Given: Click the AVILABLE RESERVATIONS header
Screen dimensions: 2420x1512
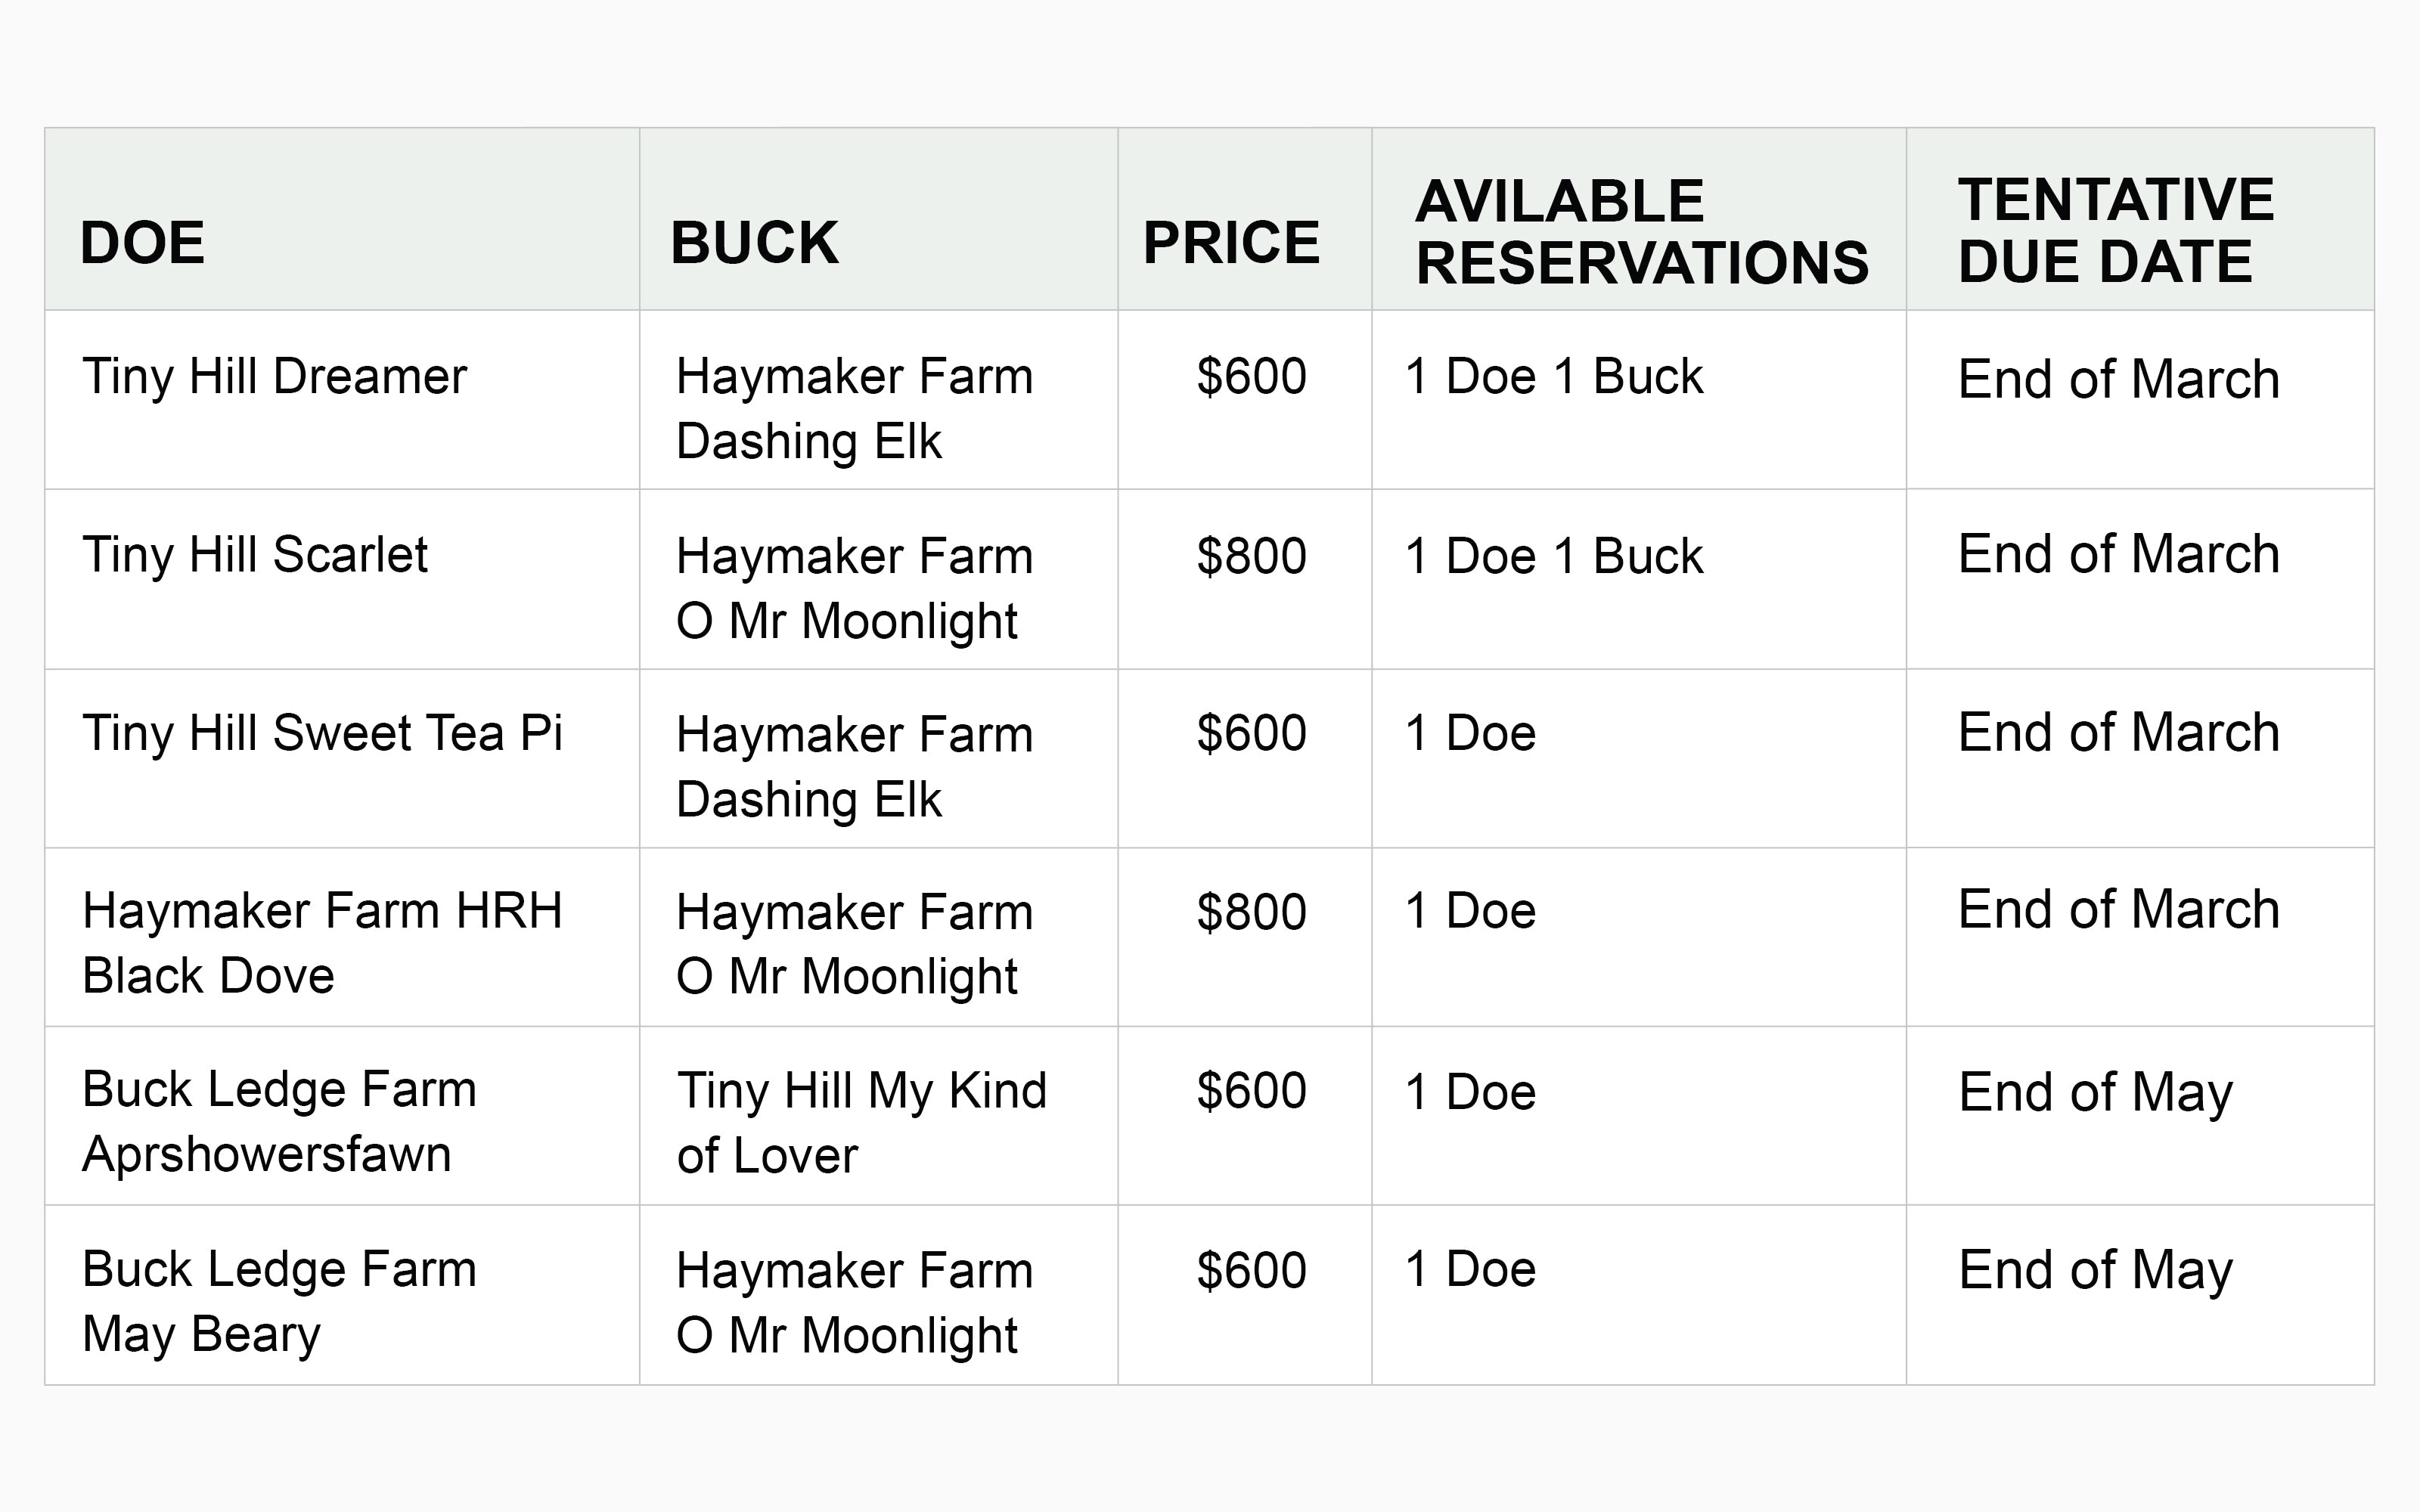Looking at the screenshot, I should 1641,232.
